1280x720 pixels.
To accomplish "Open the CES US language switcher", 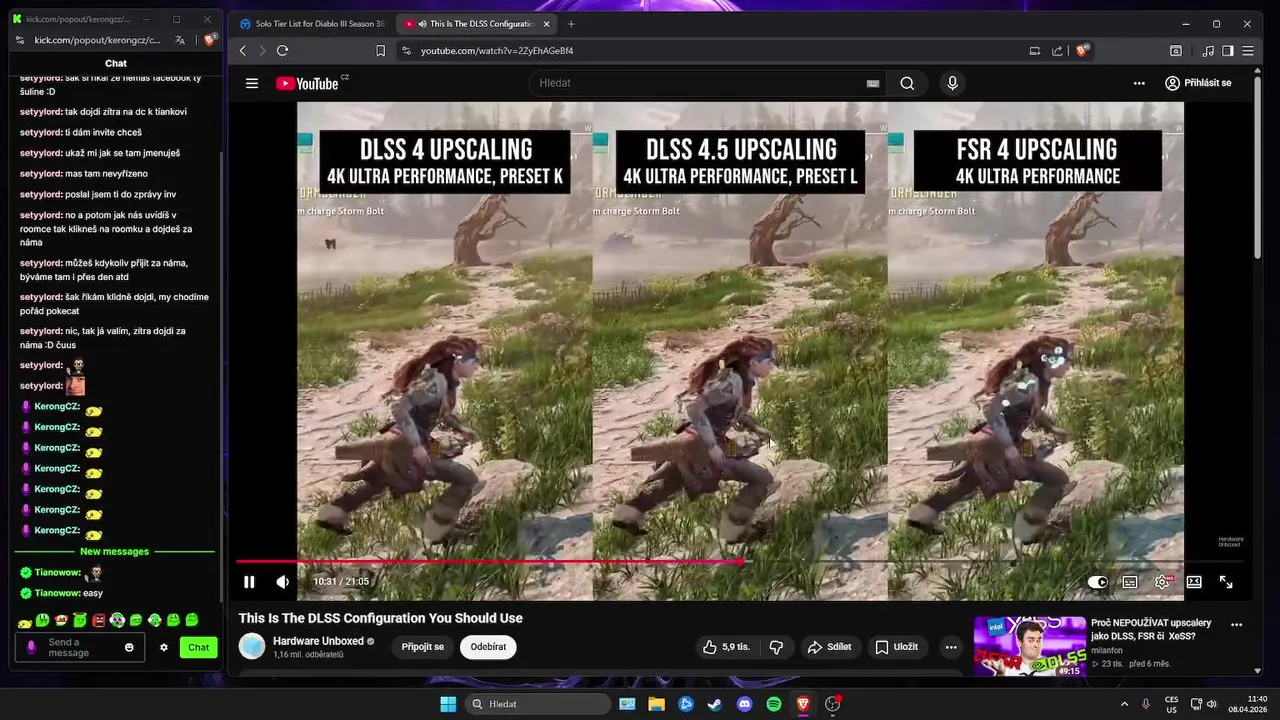I will click(1171, 704).
